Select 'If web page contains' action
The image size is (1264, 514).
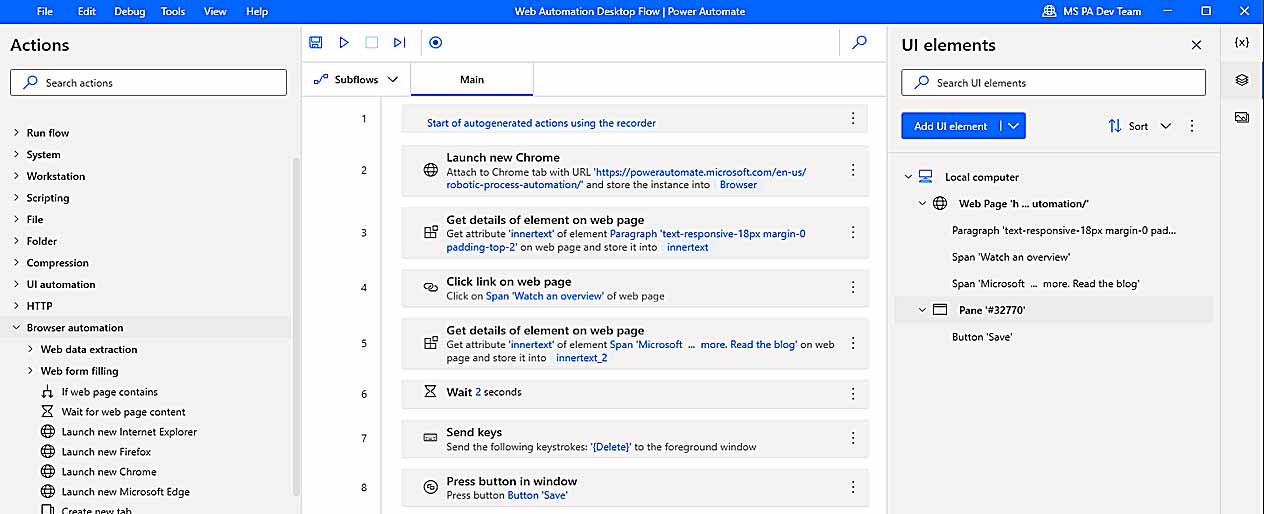click(109, 392)
